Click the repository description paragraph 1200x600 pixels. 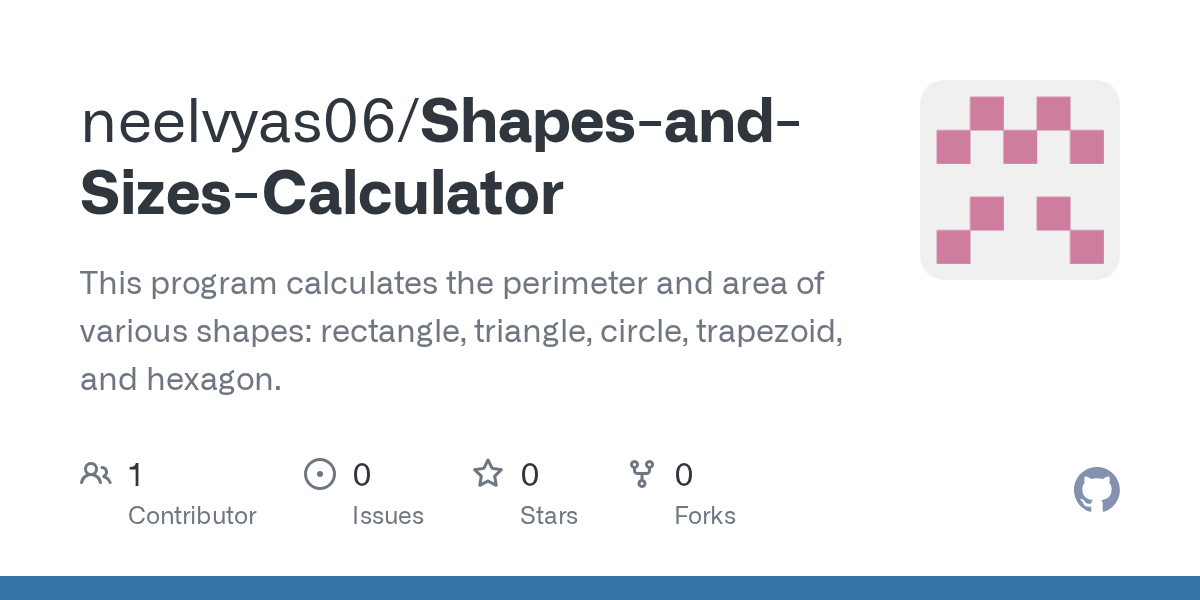tap(461, 331)
